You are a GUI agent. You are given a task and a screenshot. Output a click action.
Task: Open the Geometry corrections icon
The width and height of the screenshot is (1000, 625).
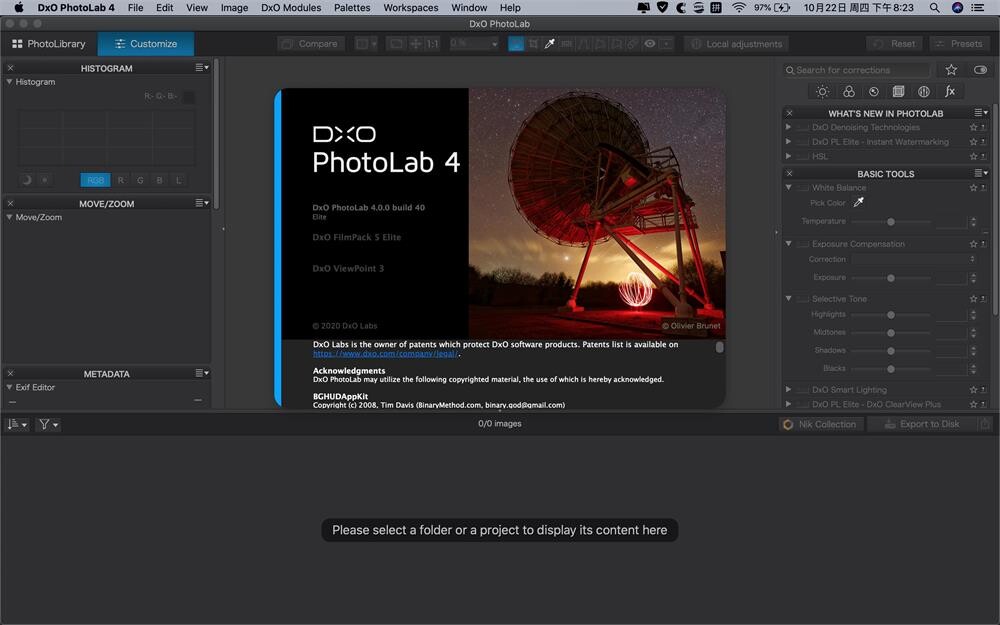(x=899, y=92)
